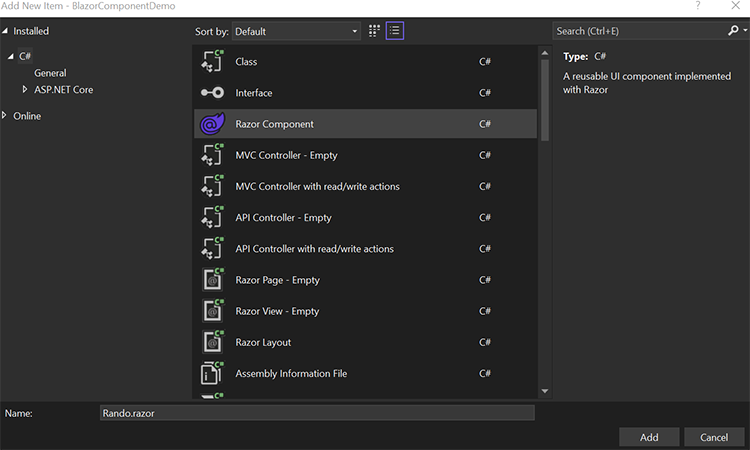
Task: Select the C# category label
Action: point(25,56)
